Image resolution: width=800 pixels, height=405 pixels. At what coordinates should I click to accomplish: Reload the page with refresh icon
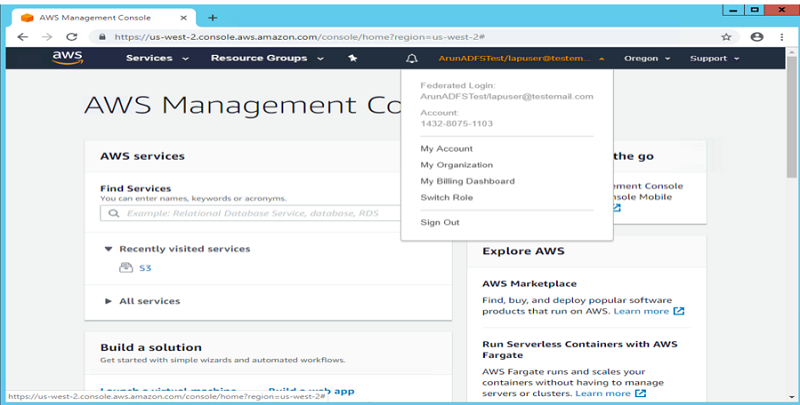tap(72, 37)
